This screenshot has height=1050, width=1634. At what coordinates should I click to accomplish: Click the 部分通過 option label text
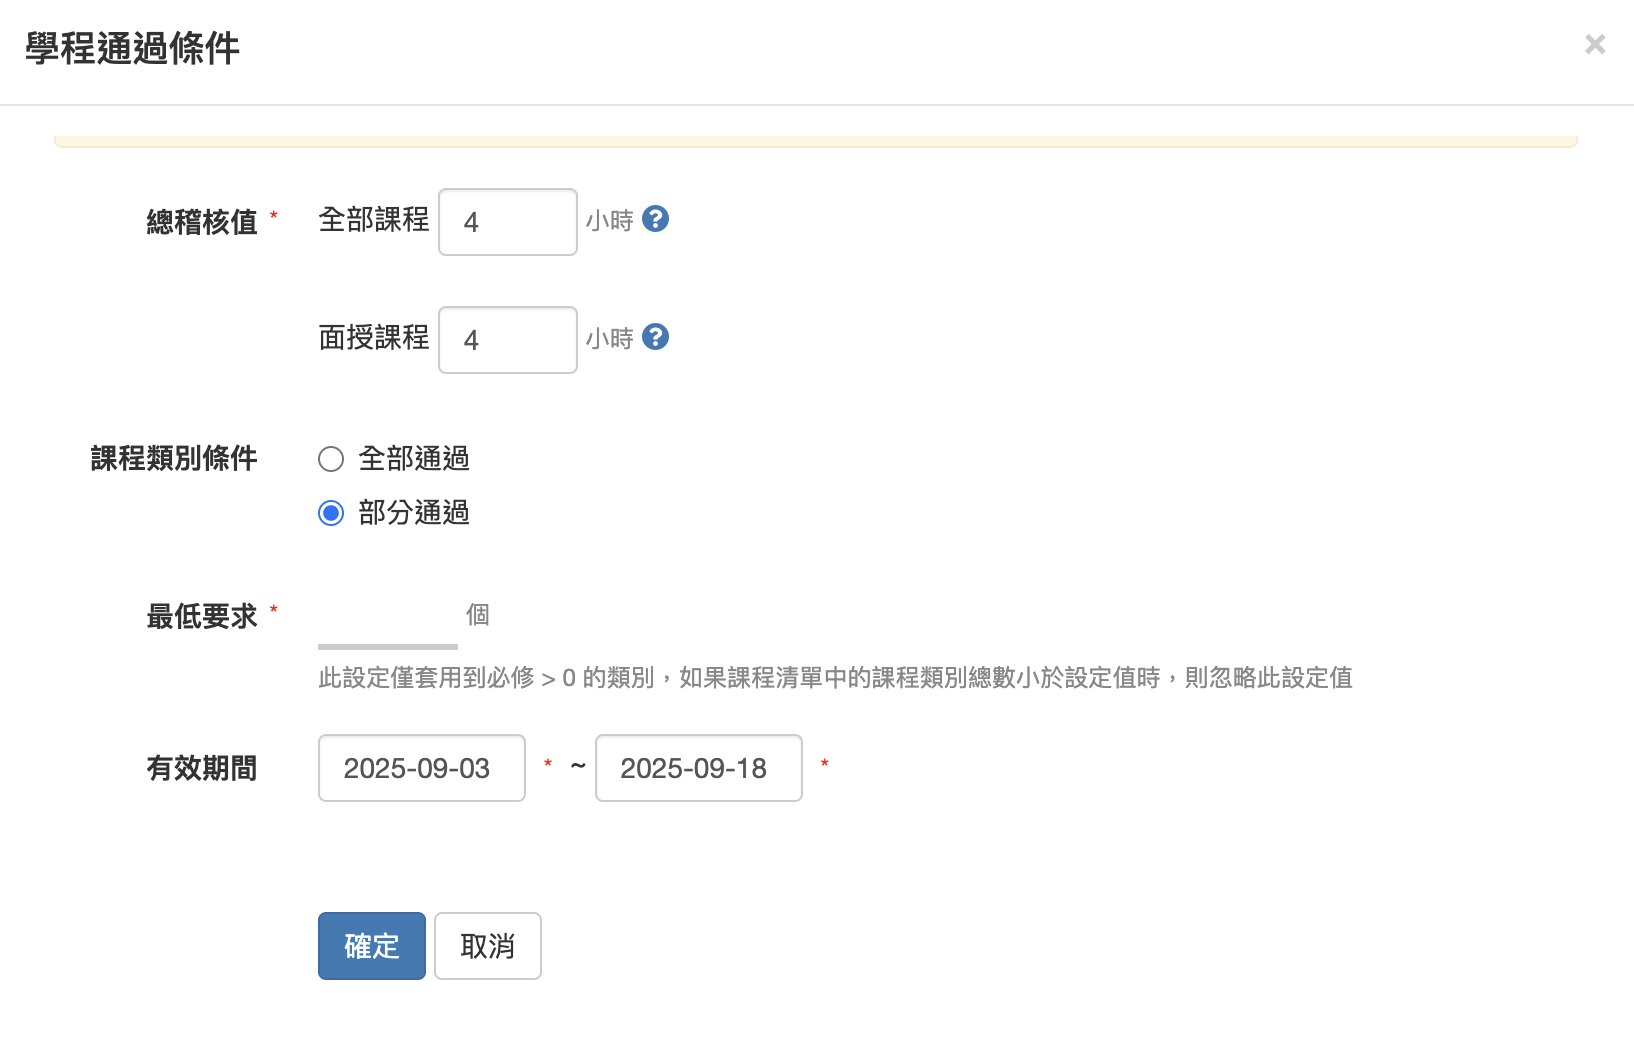coord(414,513)
